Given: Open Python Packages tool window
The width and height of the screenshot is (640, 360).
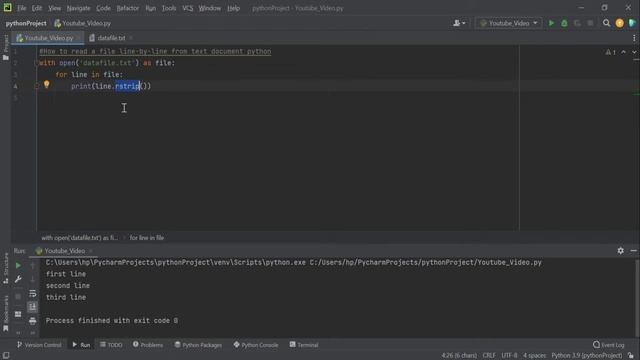Looking at the screenshot, I should 198,345.
